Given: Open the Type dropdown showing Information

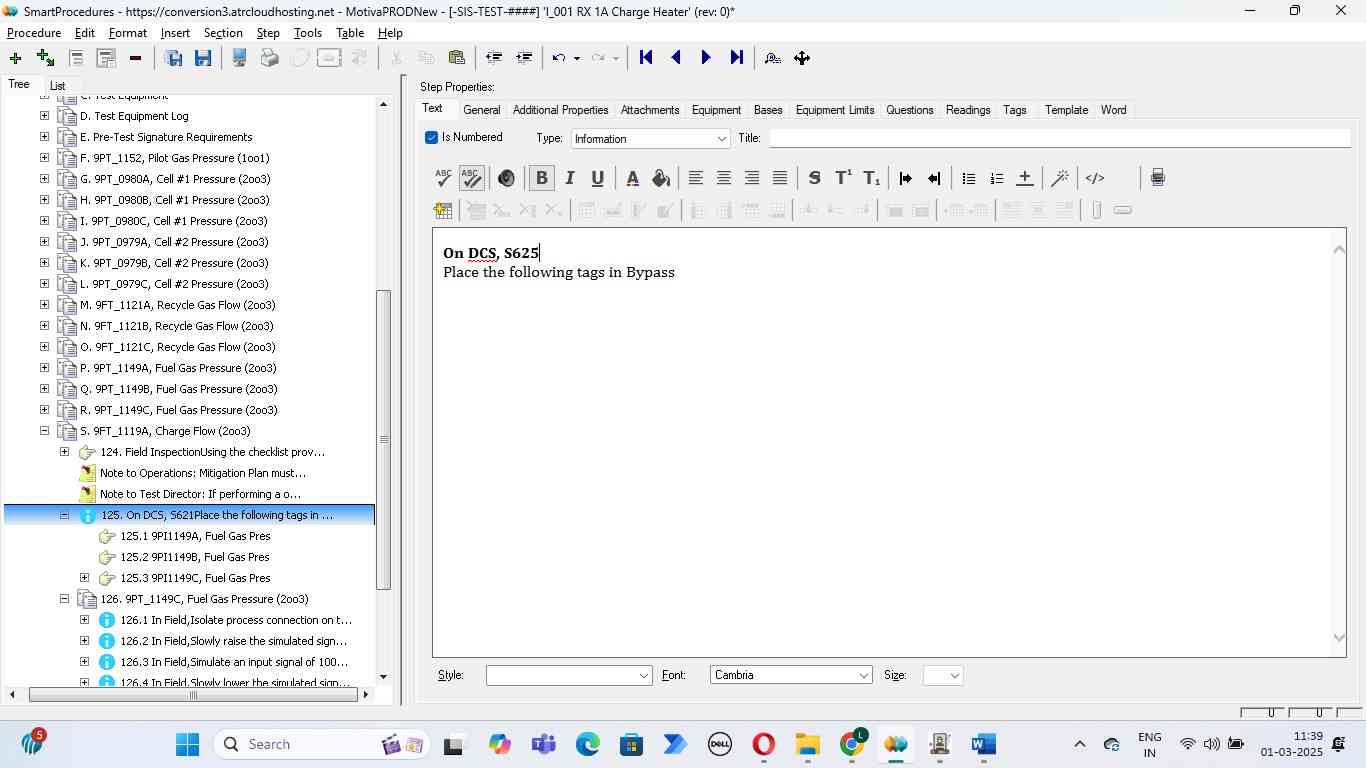Looking at the screenshot, I should pos(650,139).
